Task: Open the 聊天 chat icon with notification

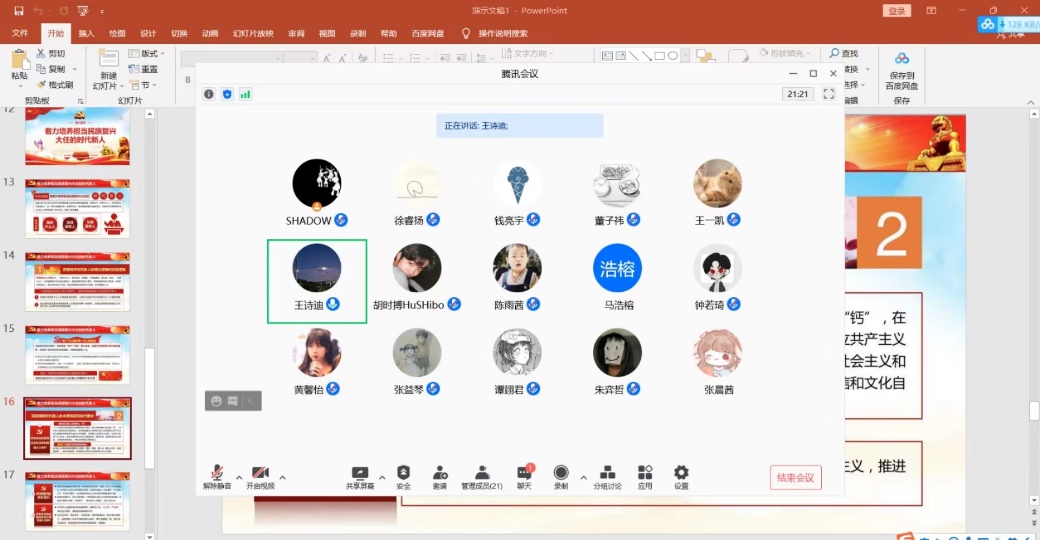Action: [x=524, y=473]
